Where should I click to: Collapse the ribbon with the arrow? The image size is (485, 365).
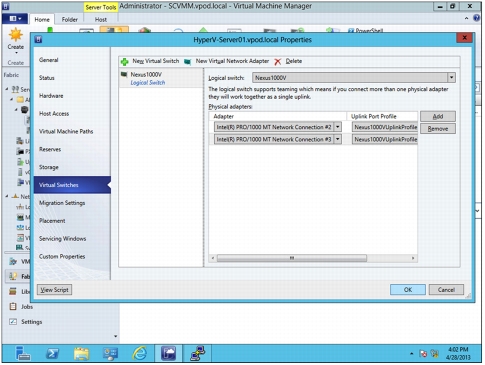[x=466, y=18]
